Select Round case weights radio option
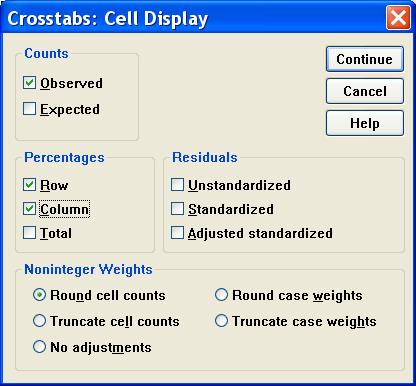Screen dimensions: 416x386 click(221, 295)
